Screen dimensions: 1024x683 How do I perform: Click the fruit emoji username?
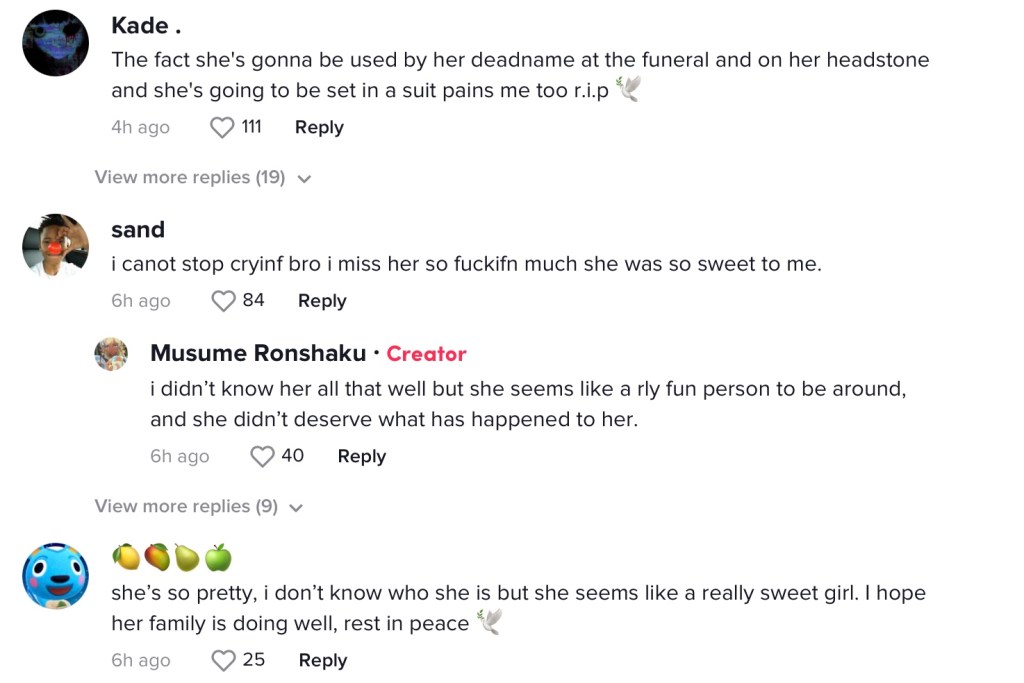(171, 557)
